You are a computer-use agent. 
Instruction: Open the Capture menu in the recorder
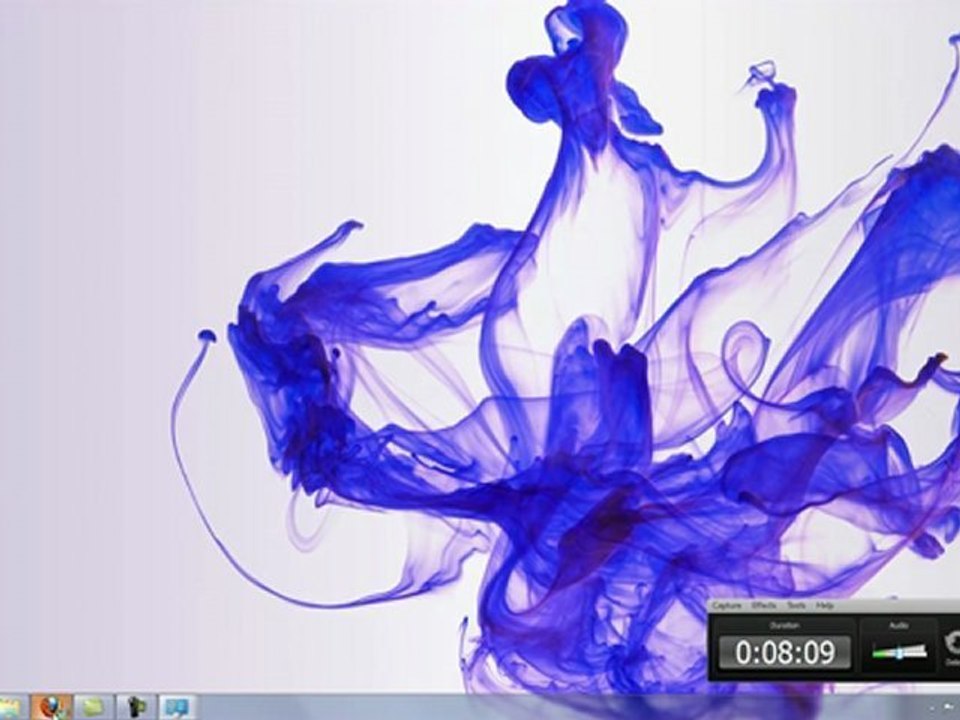[727, 606]
